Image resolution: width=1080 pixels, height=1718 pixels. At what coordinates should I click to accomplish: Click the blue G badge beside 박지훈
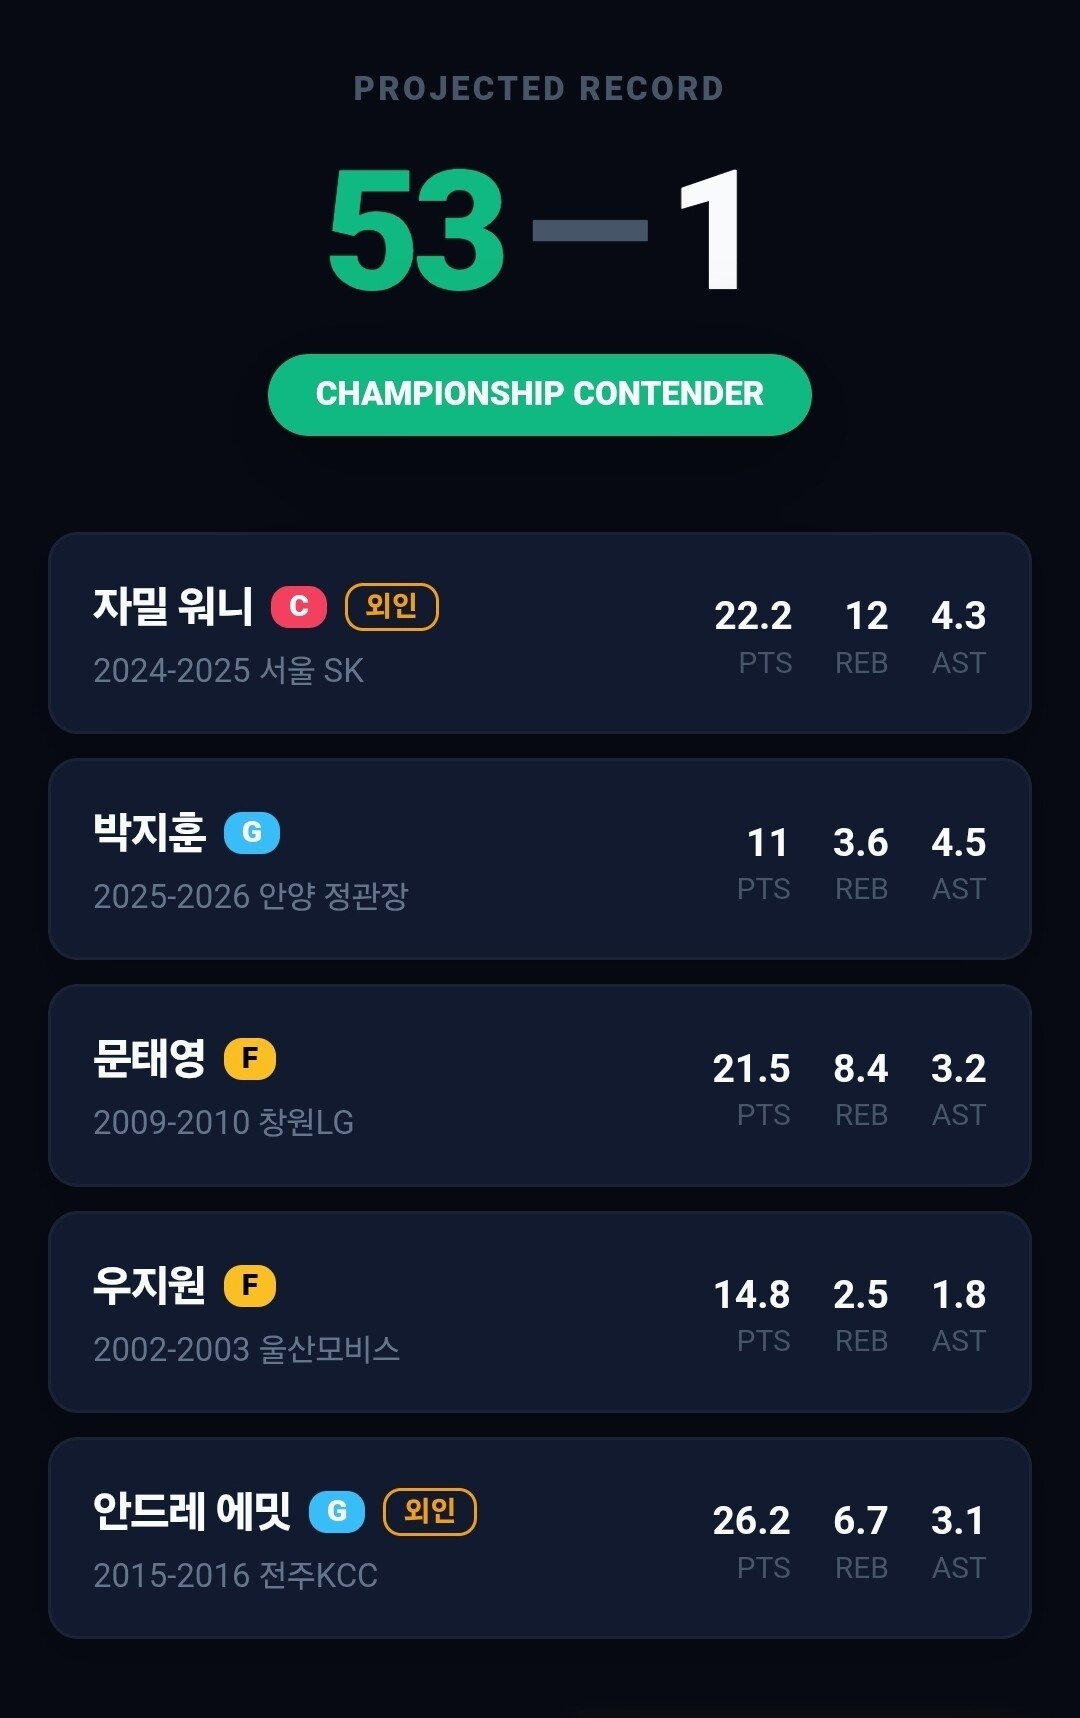252,832
